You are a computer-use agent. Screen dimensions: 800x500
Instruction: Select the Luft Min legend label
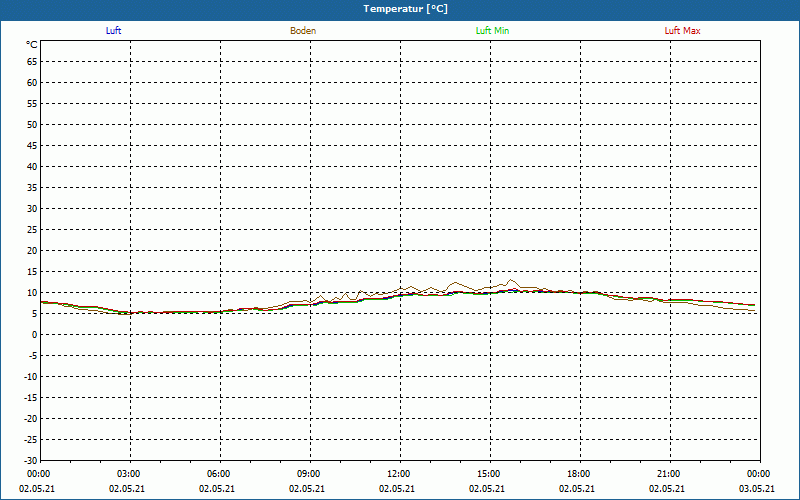pyautogui.click(x=492, y=31)
